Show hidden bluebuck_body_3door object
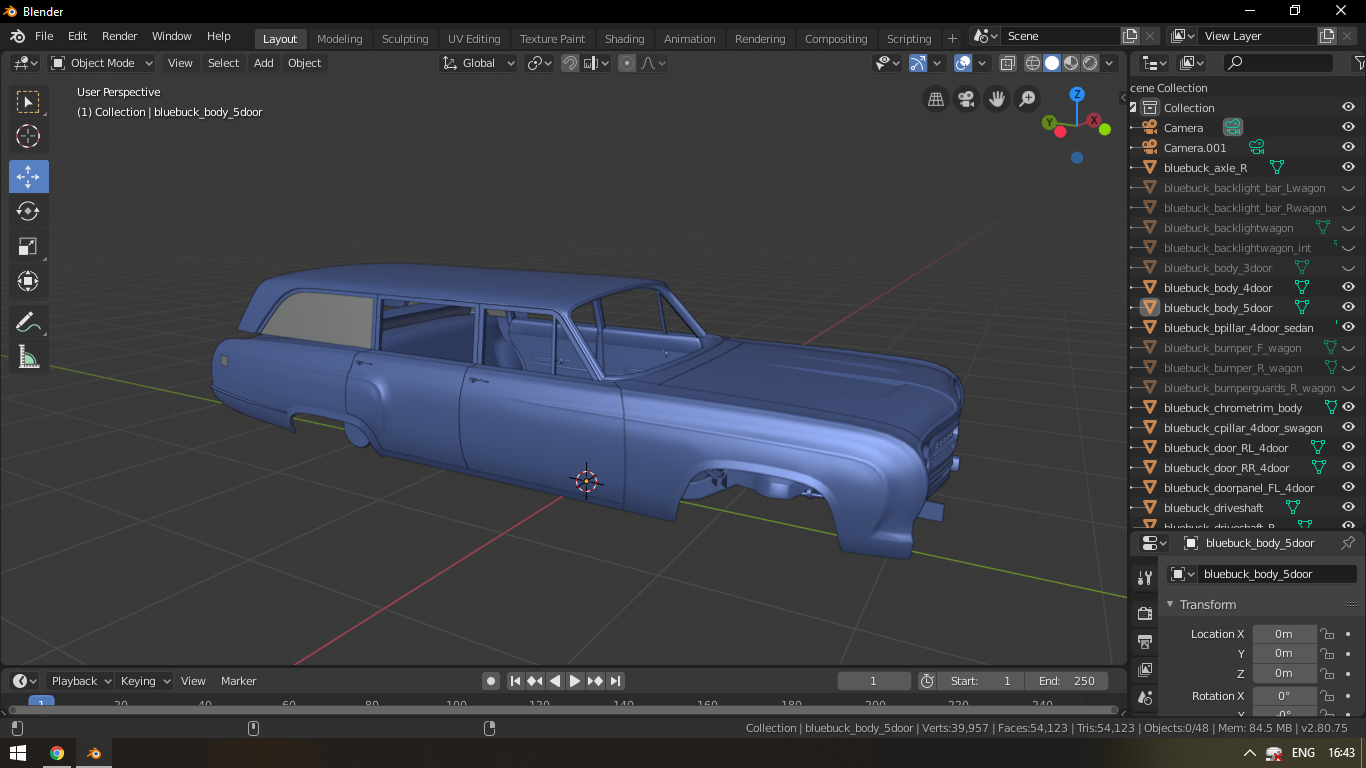The height and width of the screenshot is (768, 1366). click(1348, 268)
